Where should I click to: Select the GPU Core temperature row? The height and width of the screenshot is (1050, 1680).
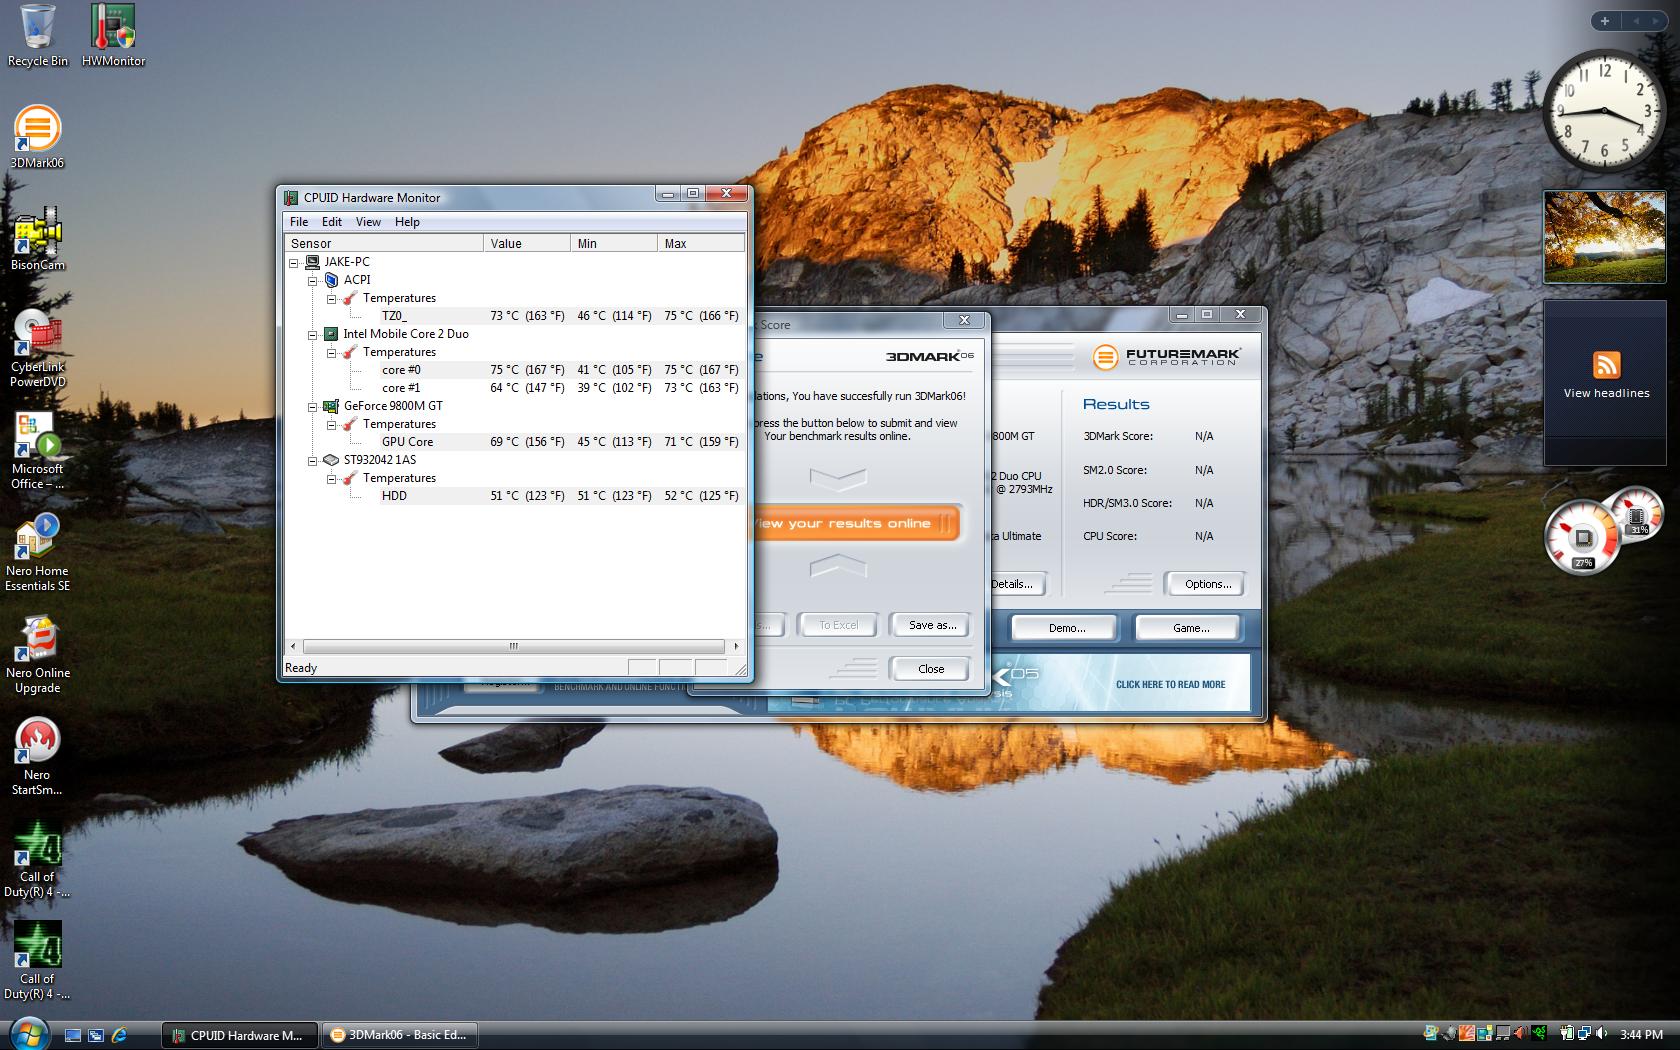click(560, 442)
